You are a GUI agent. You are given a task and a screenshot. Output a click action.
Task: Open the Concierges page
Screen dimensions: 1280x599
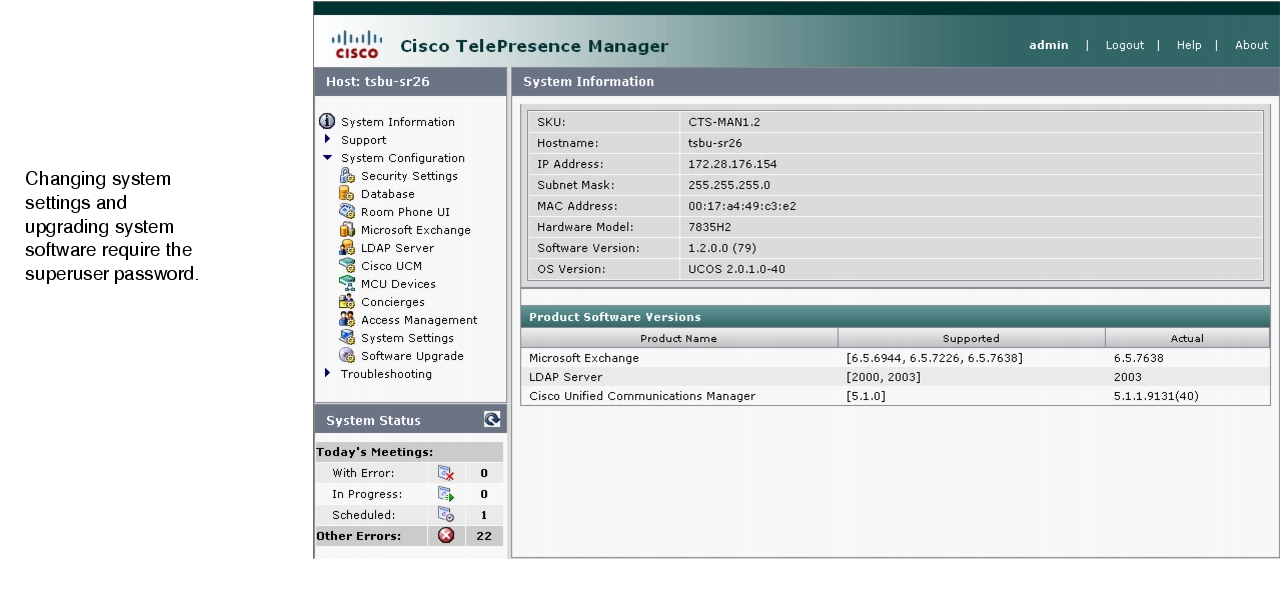pyautogui.click(x=393, y=302)
